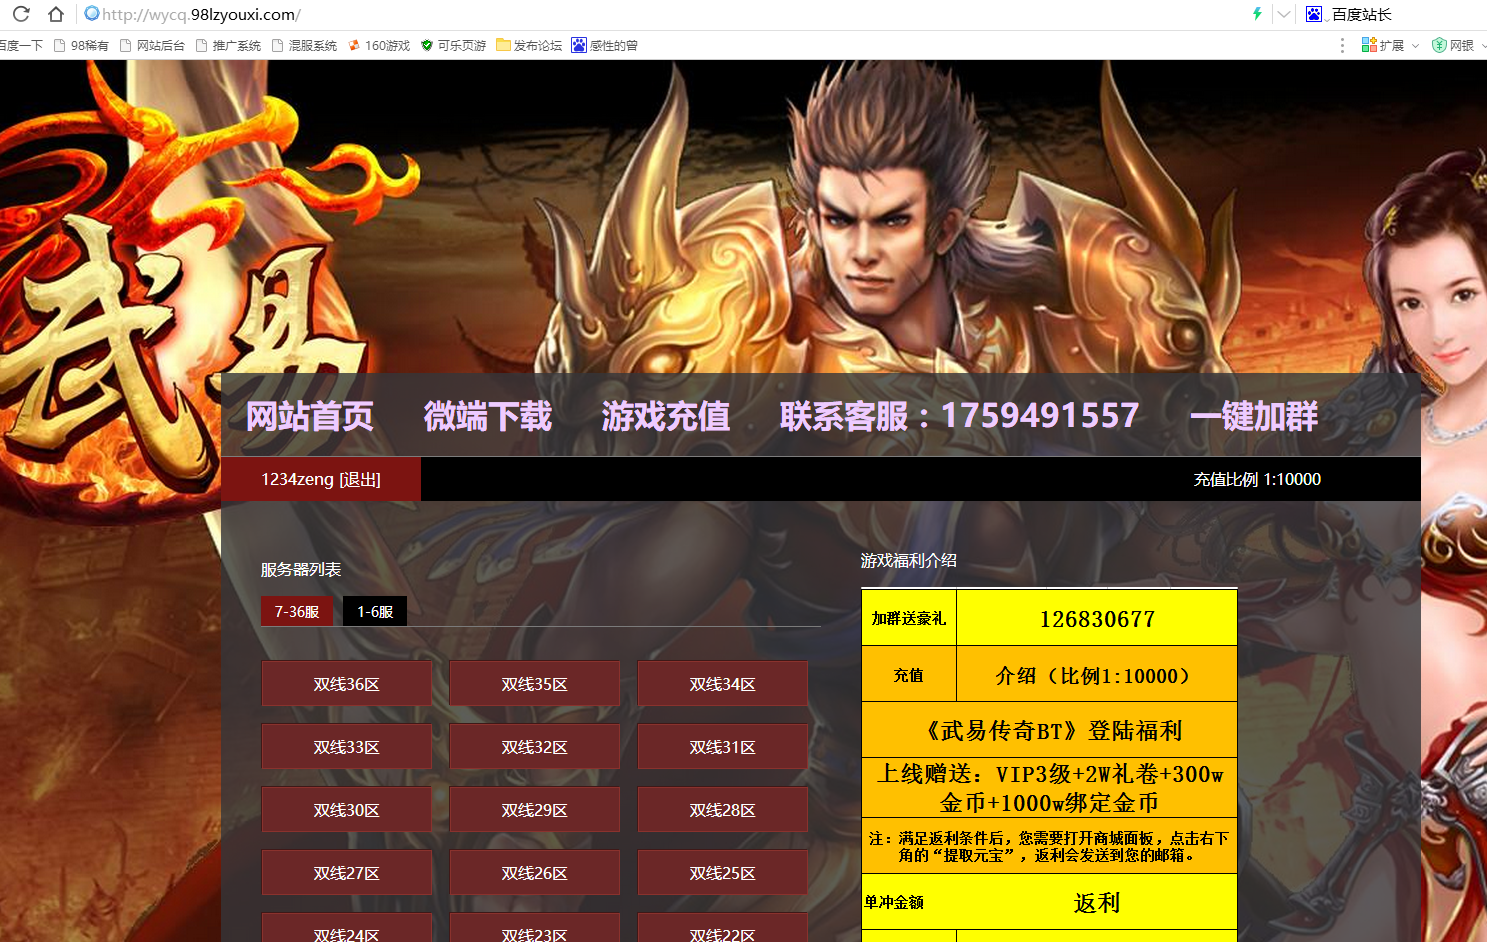This screenshot has width=1487, height=942.
Task: Click the 退出 logout link
Action: [x=360, y=480]
